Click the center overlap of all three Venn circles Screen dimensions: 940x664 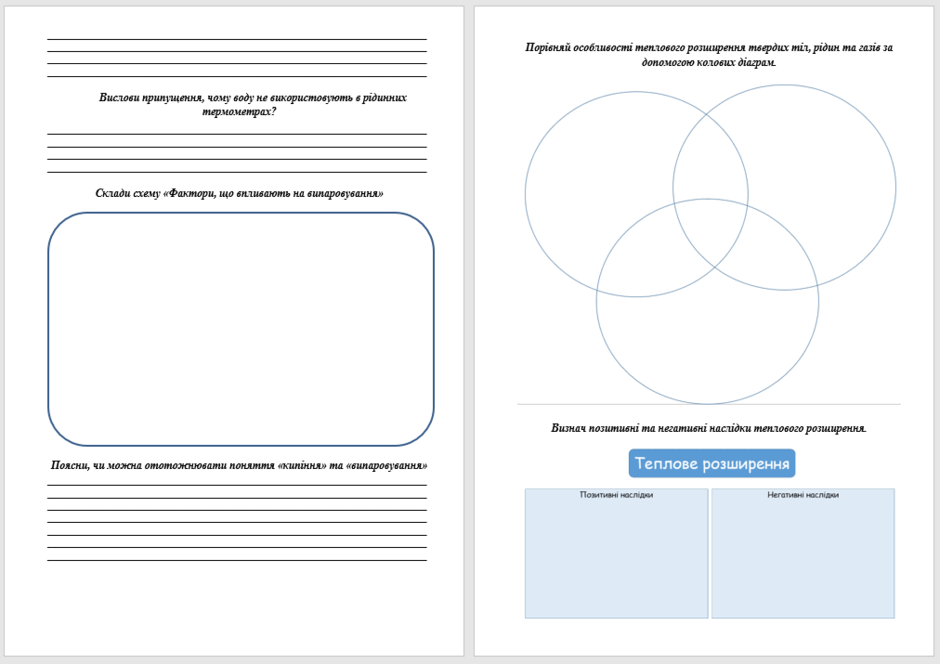(x=710, y=231)
